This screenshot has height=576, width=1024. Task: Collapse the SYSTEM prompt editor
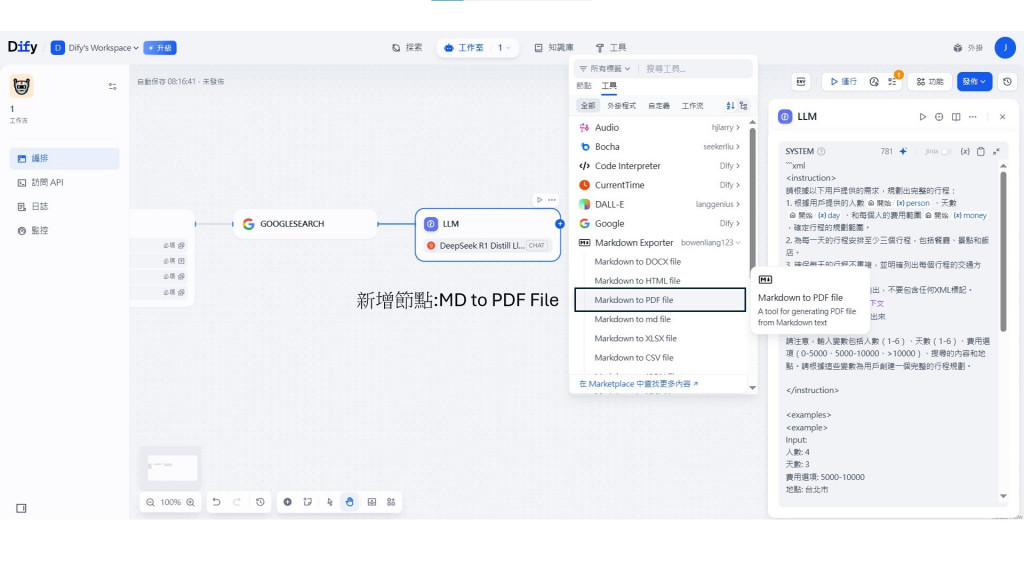997,152
